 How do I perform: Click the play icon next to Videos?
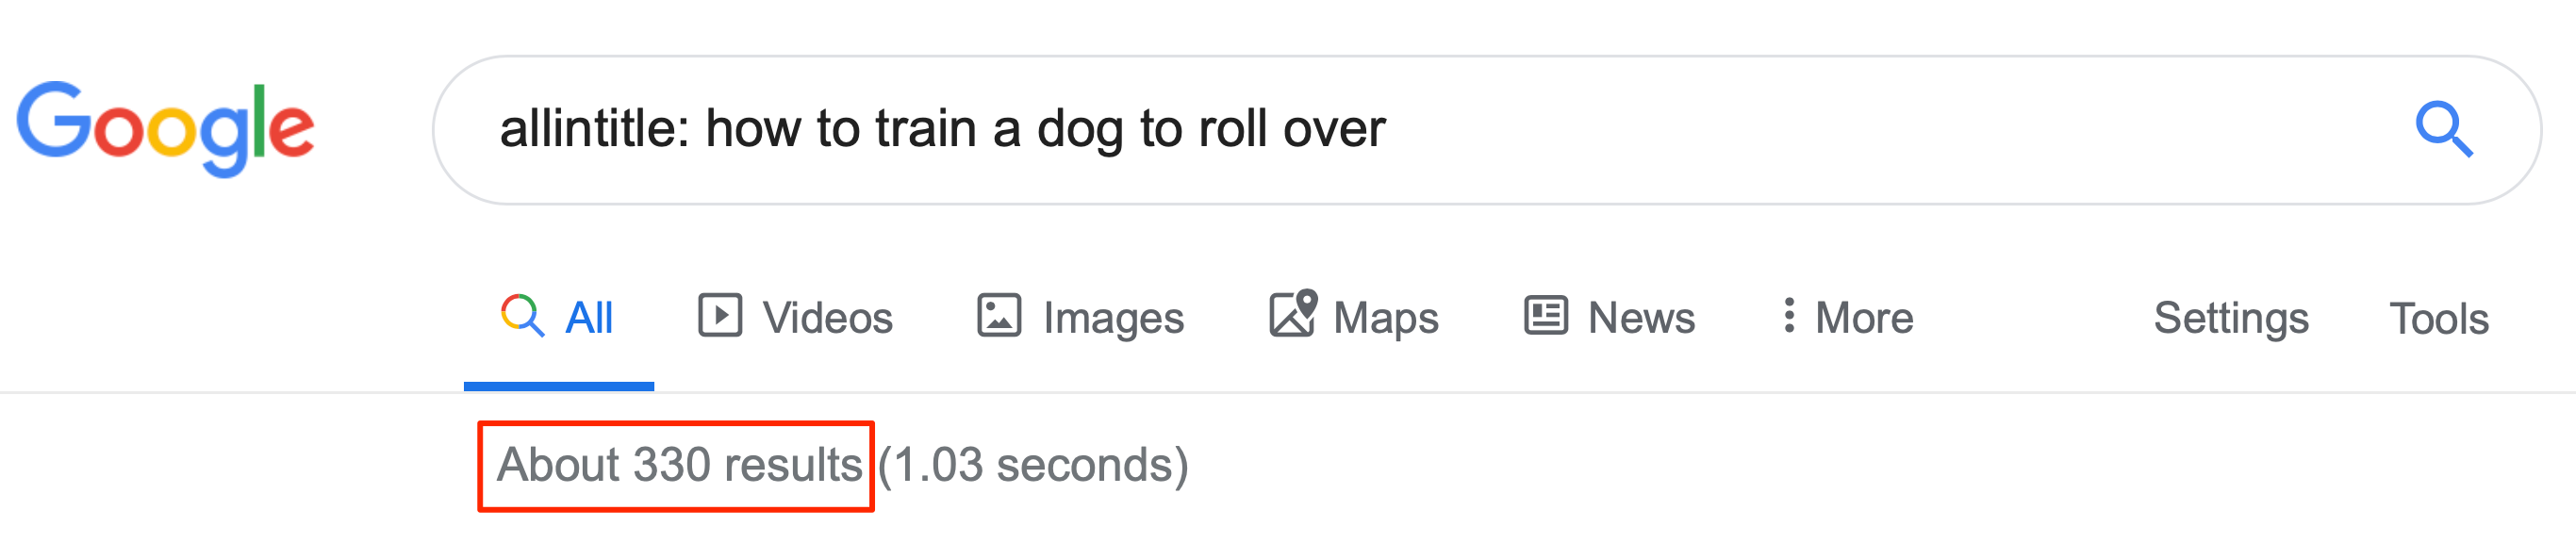click(720, 315)
